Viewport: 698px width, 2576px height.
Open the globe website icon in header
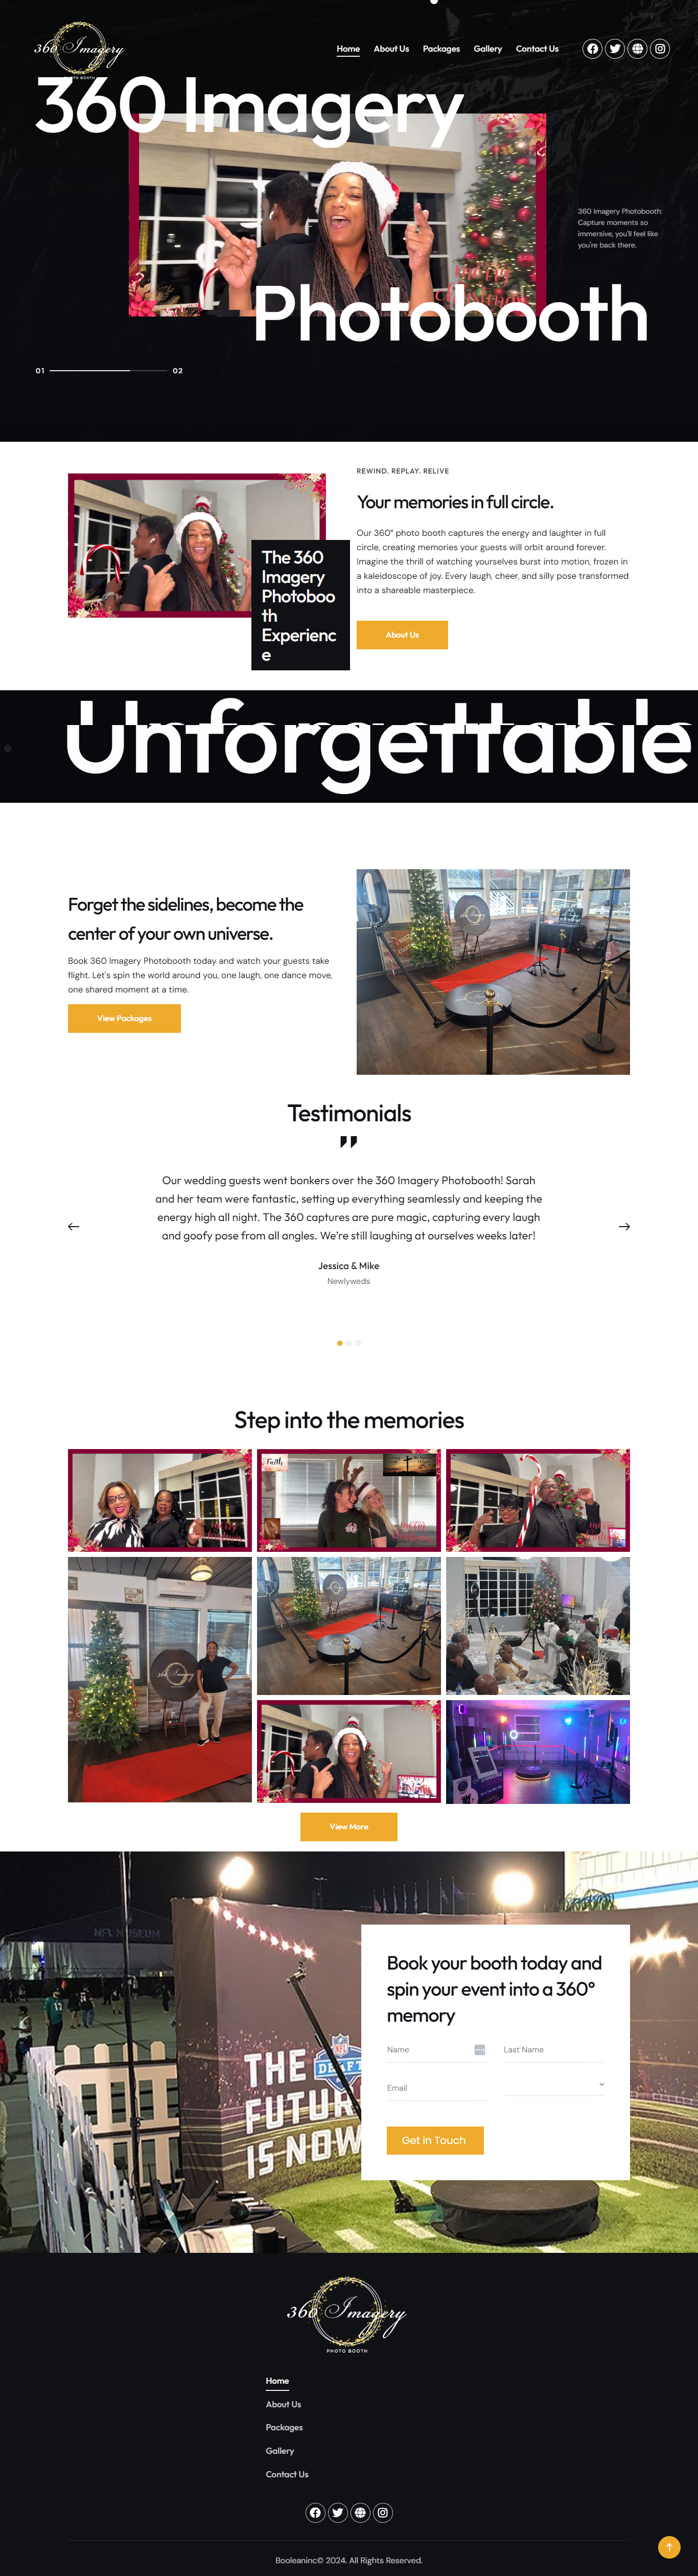coord(637,48)
